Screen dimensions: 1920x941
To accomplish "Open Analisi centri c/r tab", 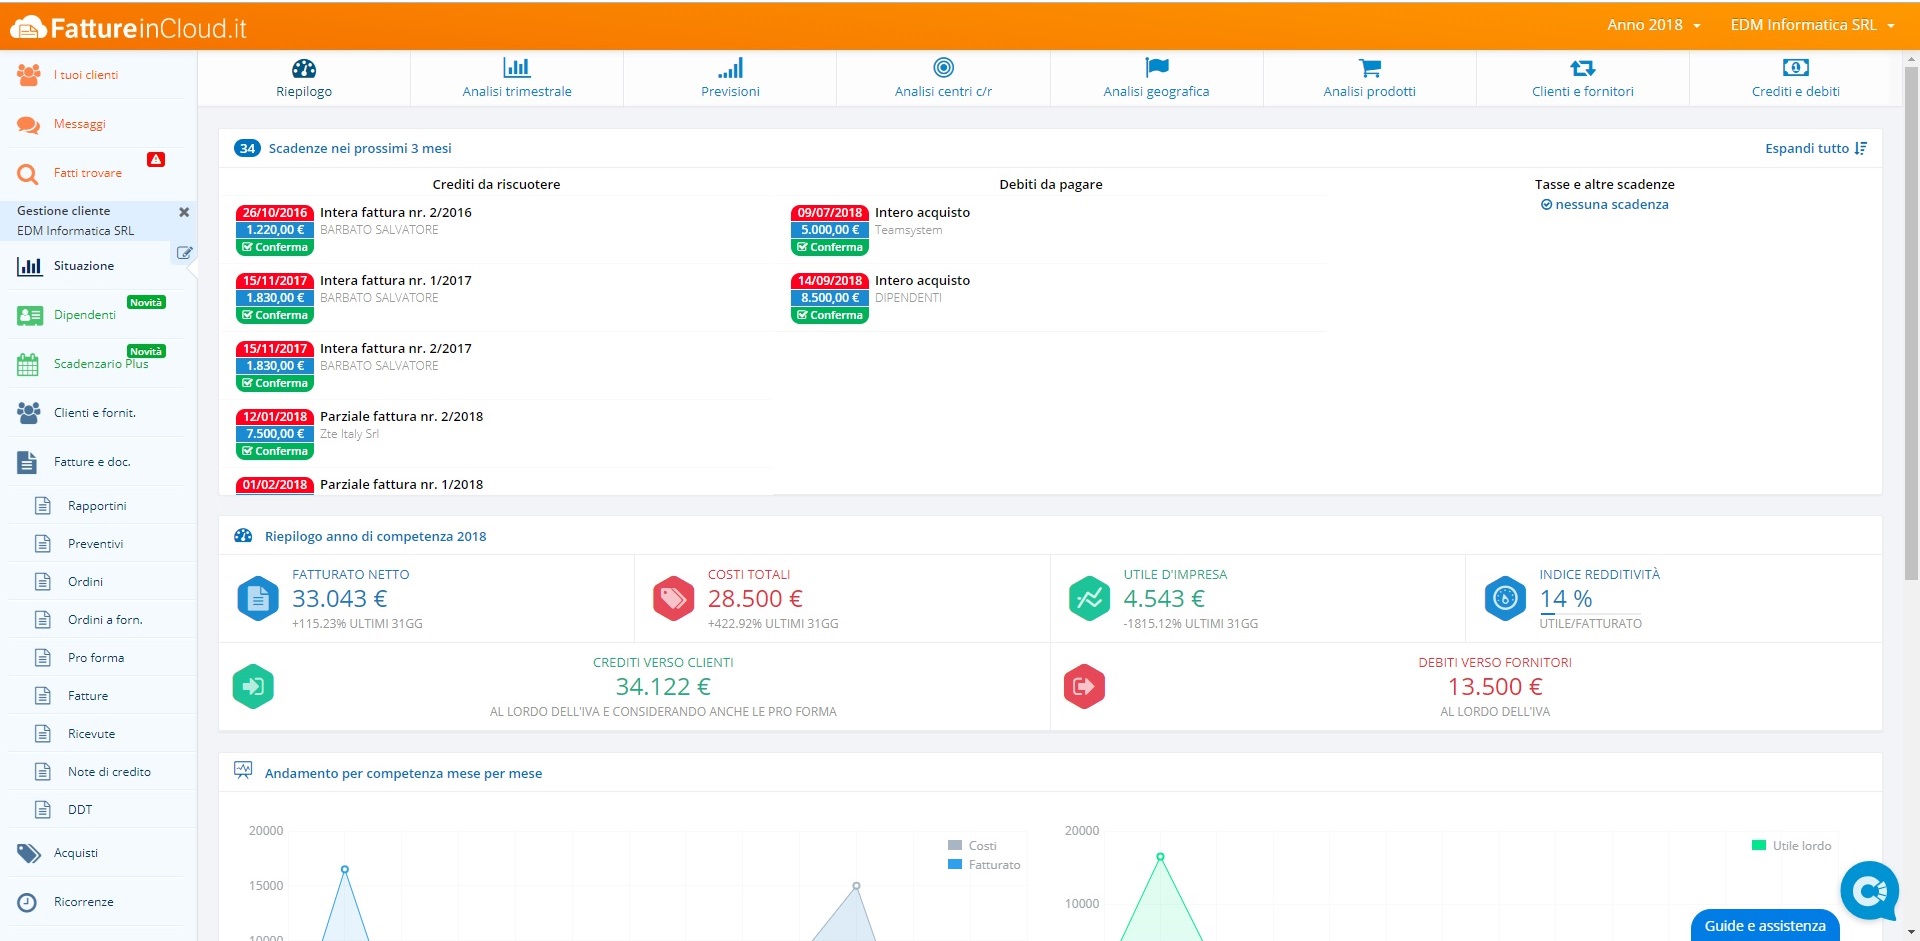I will coord(943,78).
